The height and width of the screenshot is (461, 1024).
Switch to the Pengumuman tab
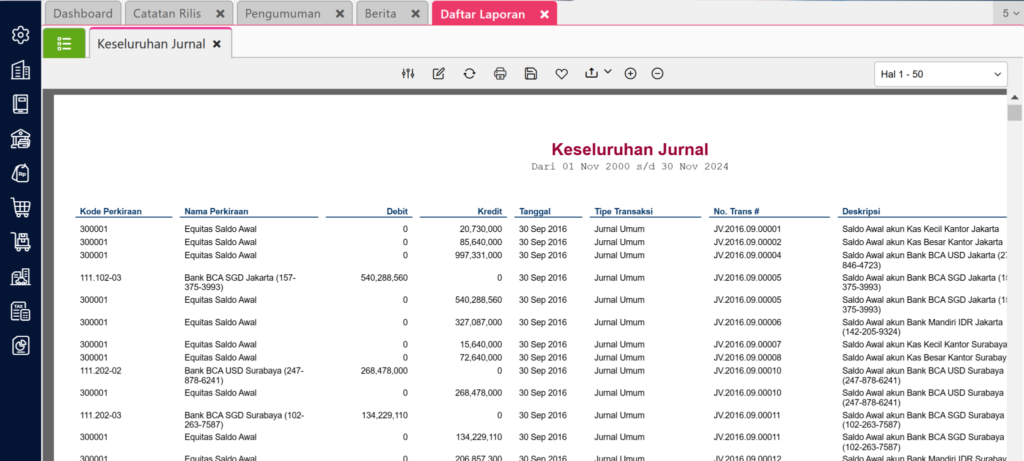click(283, 14)
